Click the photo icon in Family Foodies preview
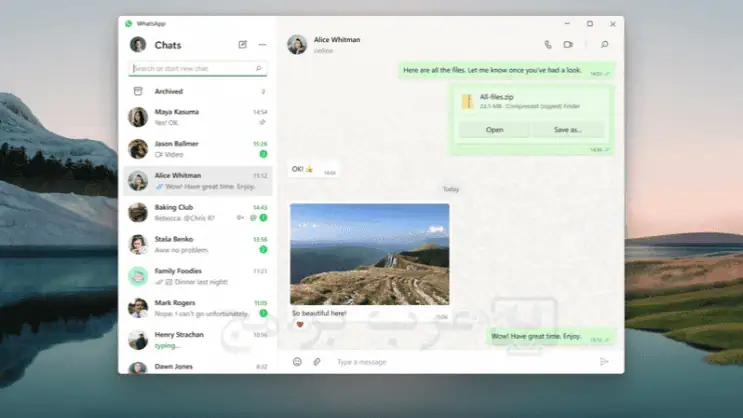743x418 pixels. click(x=169, y=282)
